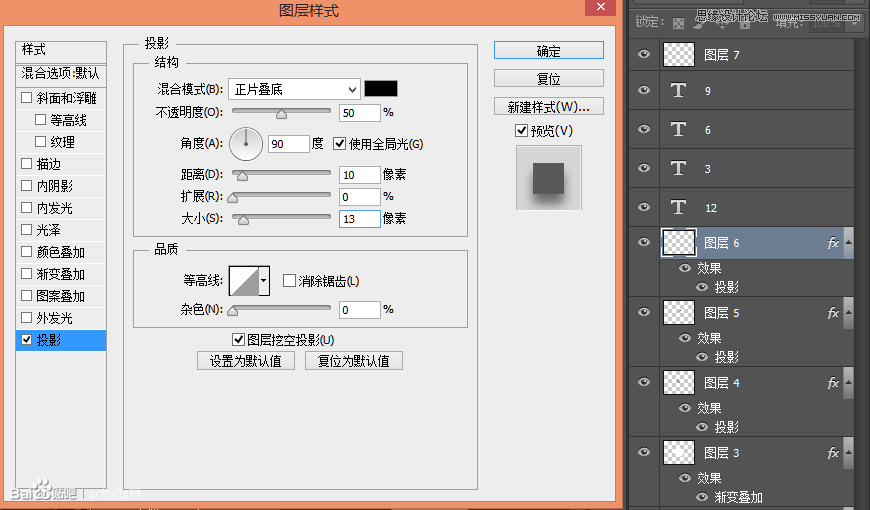Click 复位为默认值 button
The width and height of the screenshot is (870, 510).
(354, 361)
